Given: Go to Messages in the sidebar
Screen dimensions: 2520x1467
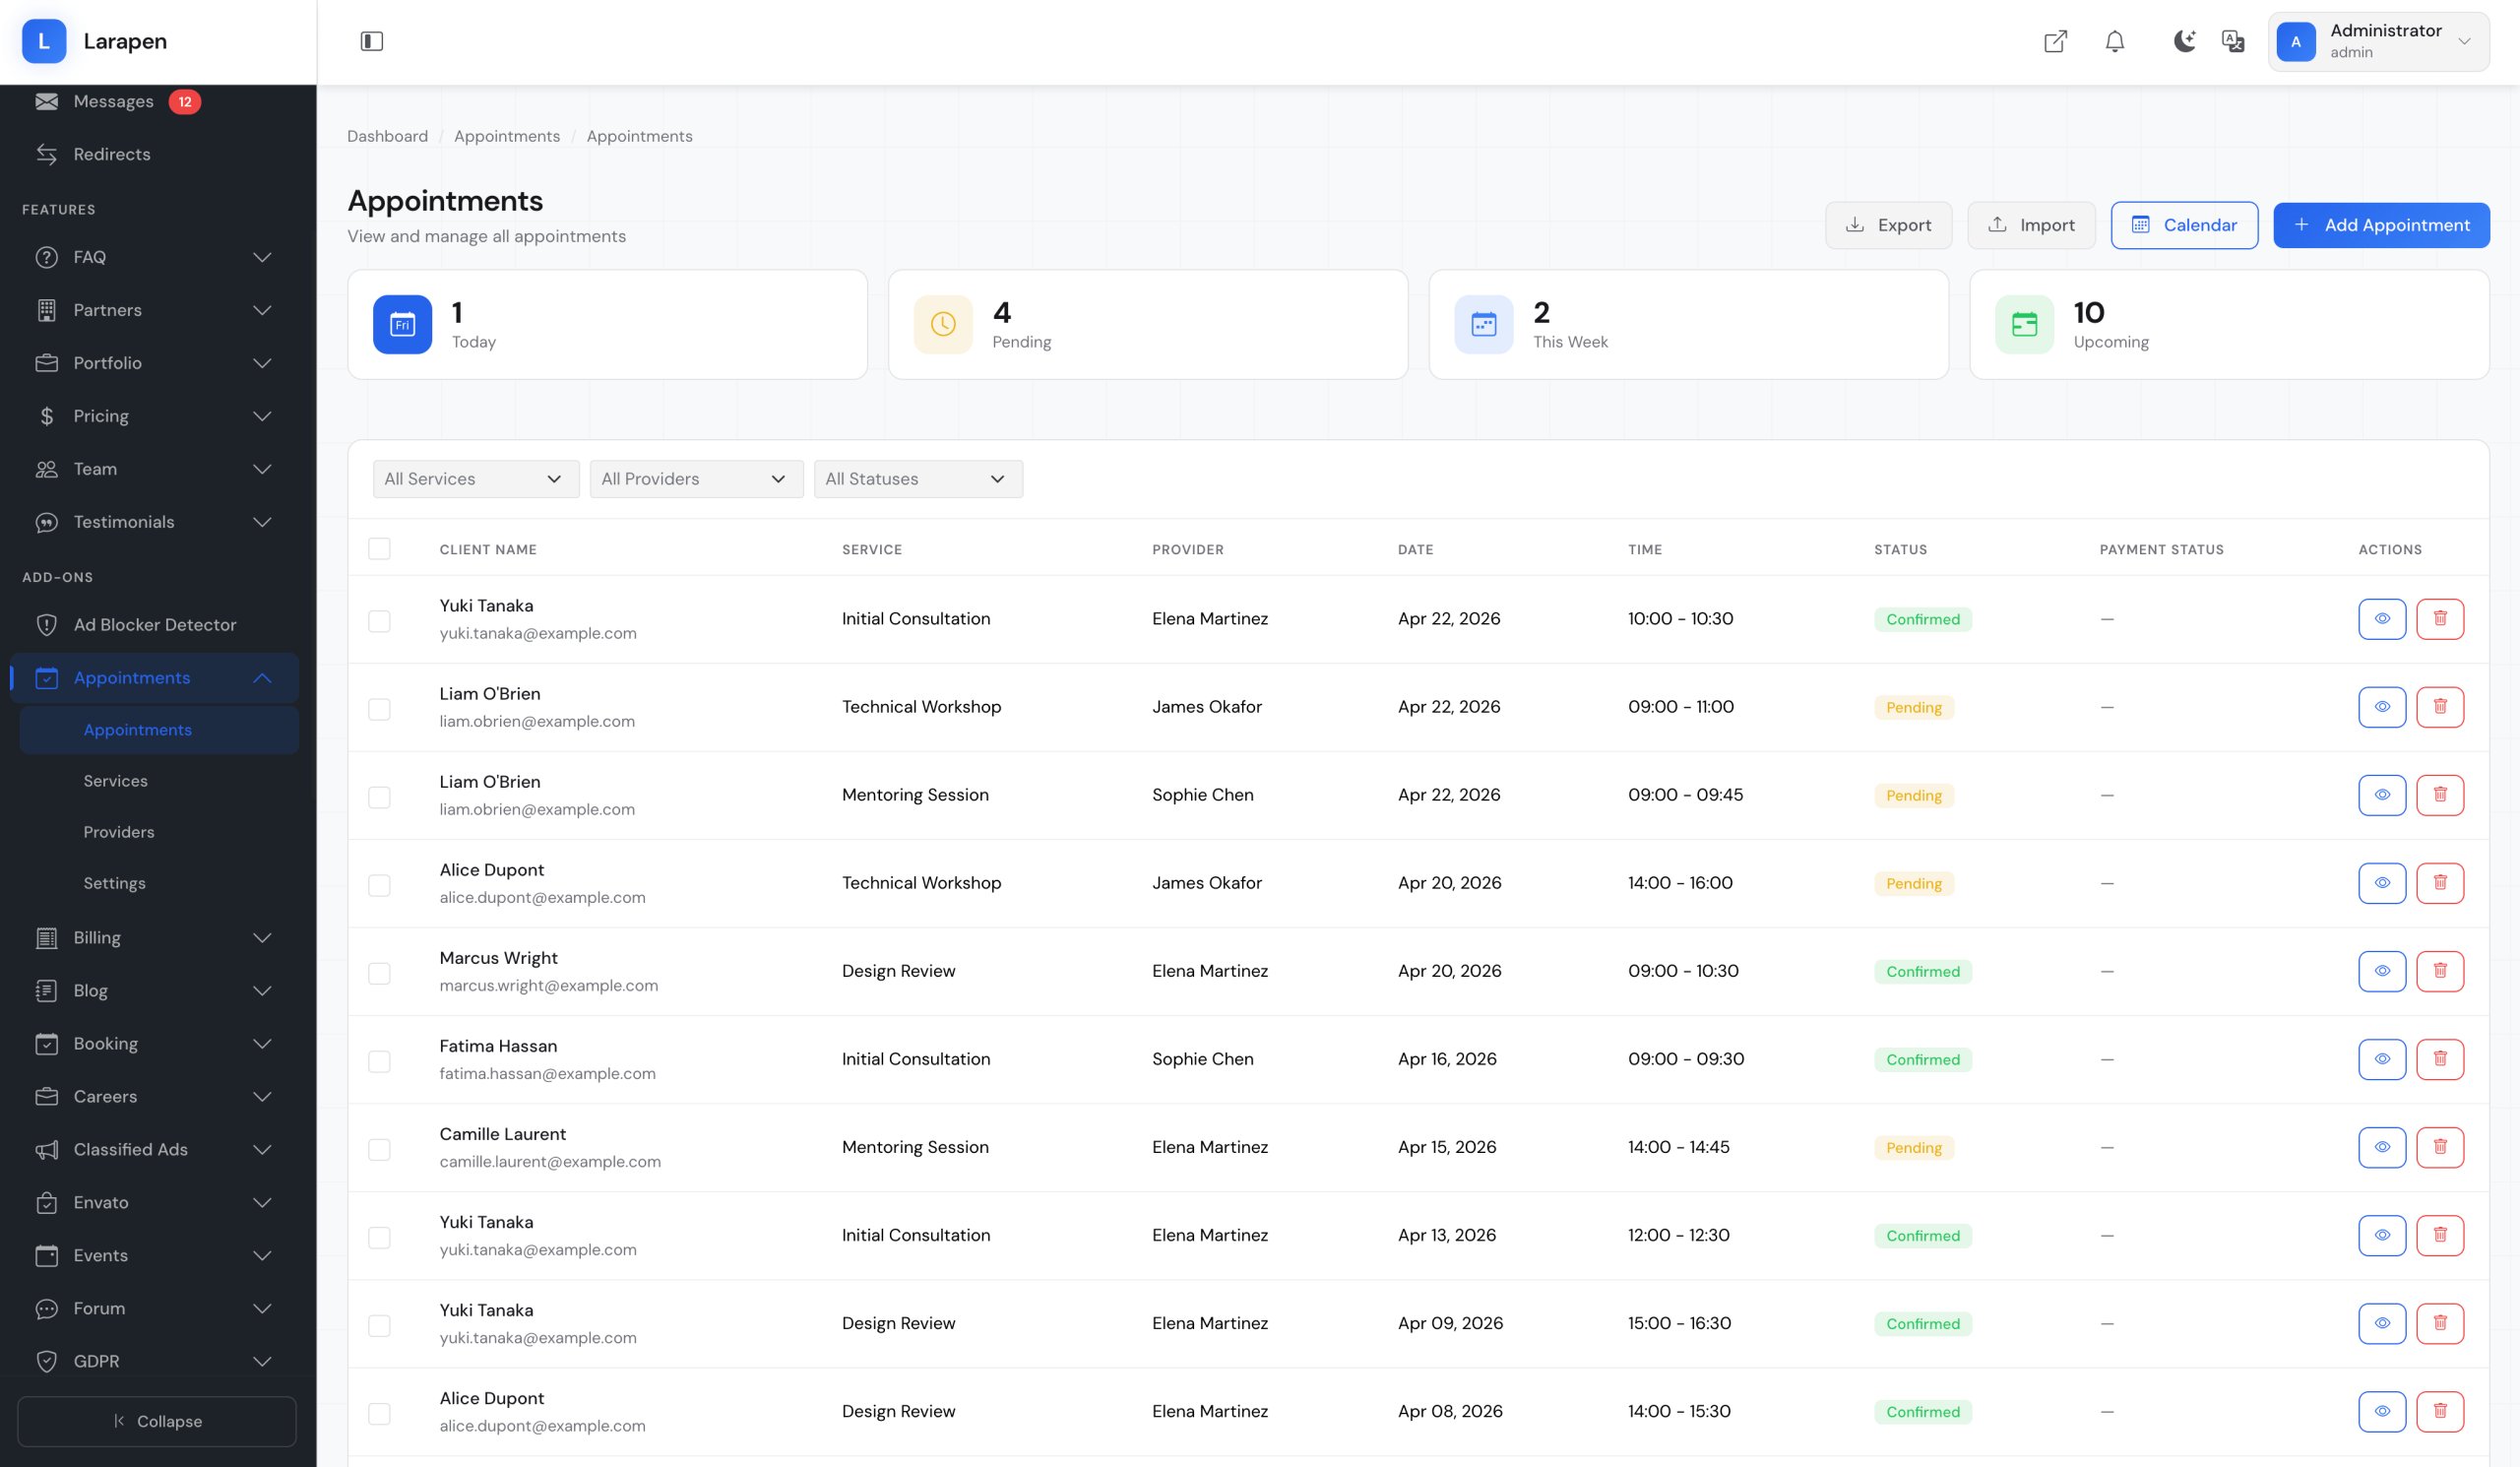Looking at the screenshot, I should pos(113,101).
